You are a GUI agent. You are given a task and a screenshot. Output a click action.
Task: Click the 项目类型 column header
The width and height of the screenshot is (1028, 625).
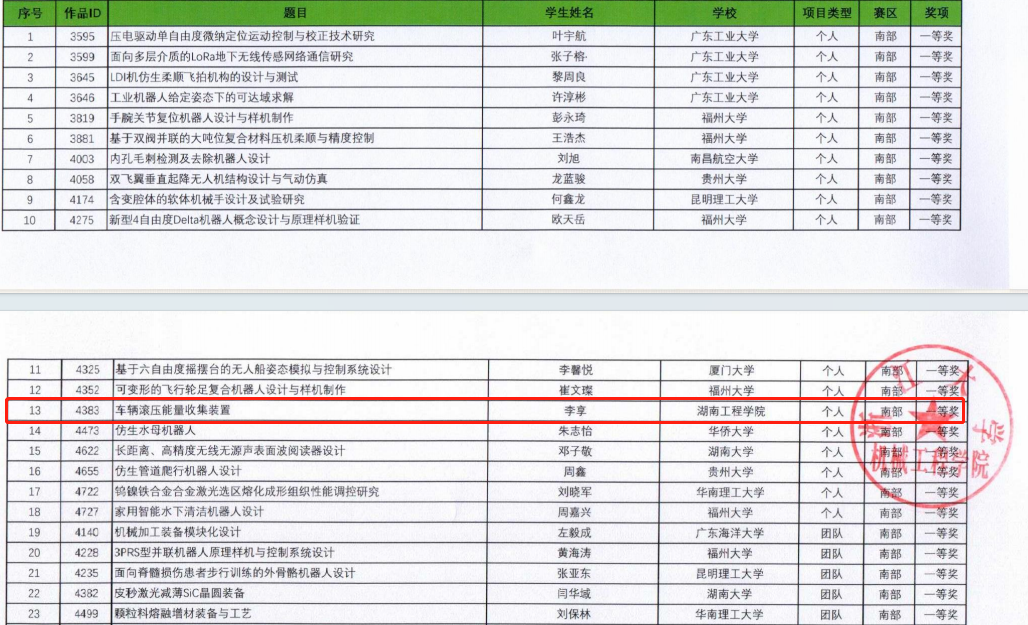click(x=827, y=13)
